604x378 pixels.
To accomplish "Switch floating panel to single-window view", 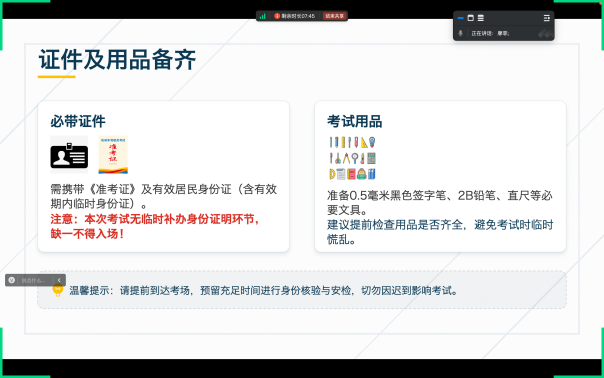I will click(x=470, y=18).
